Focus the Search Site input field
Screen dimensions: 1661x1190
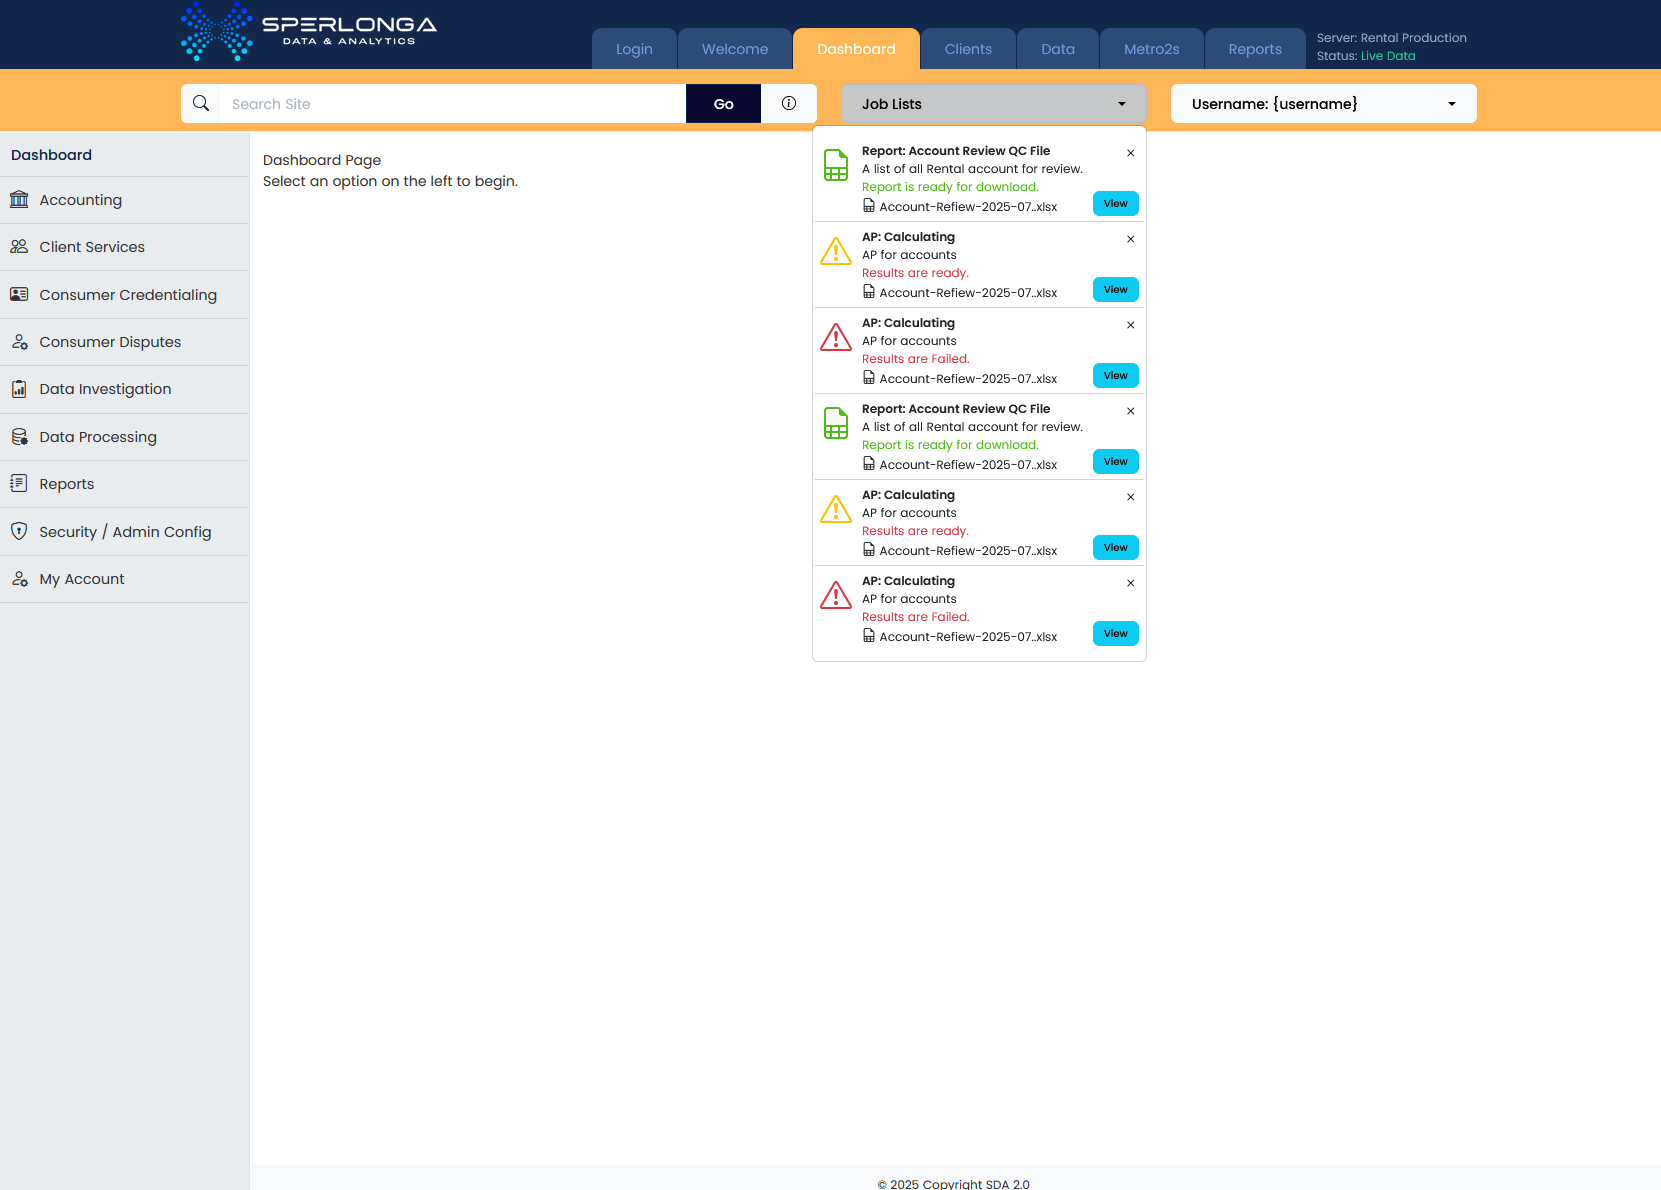click(452, 104)
